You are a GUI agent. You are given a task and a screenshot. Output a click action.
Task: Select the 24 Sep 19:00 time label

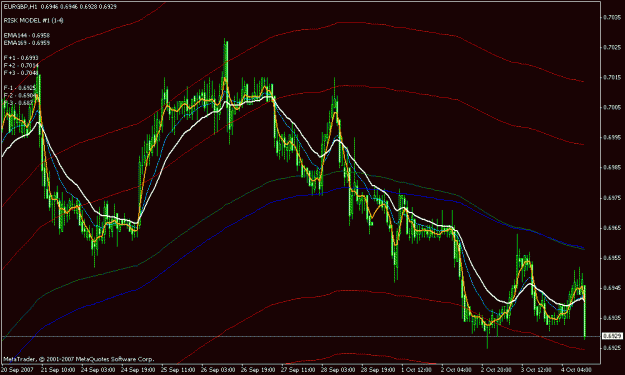(x=138, y=370)
